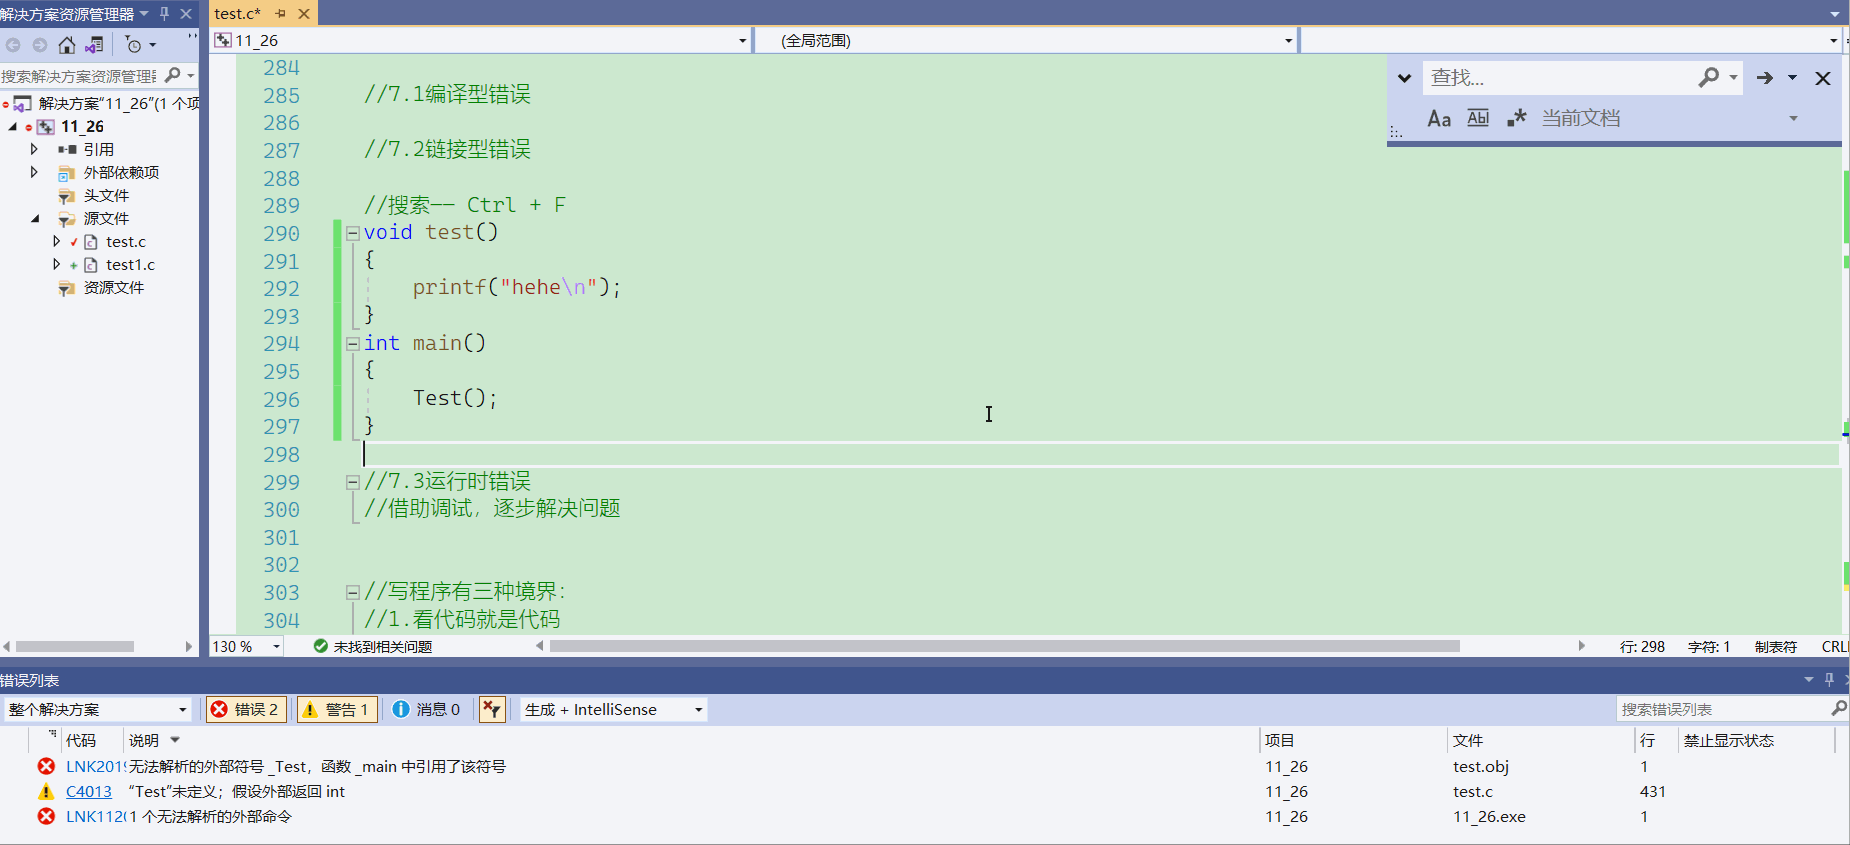Pin the test.c* editor tab
Screen dimensions: 1850x845
281,13
